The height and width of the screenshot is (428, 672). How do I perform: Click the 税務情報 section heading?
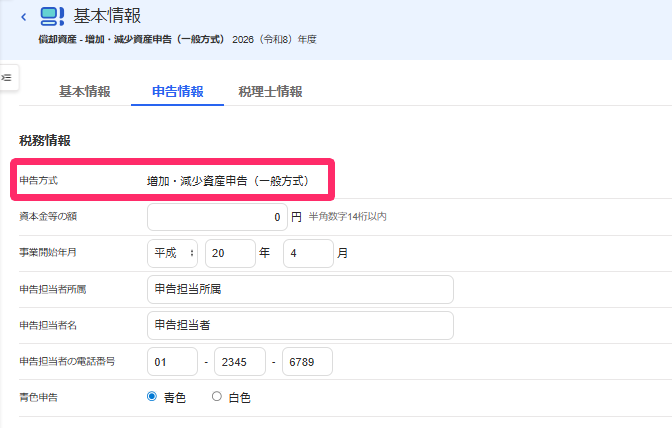pyautogui.click(x=45, y=141)
